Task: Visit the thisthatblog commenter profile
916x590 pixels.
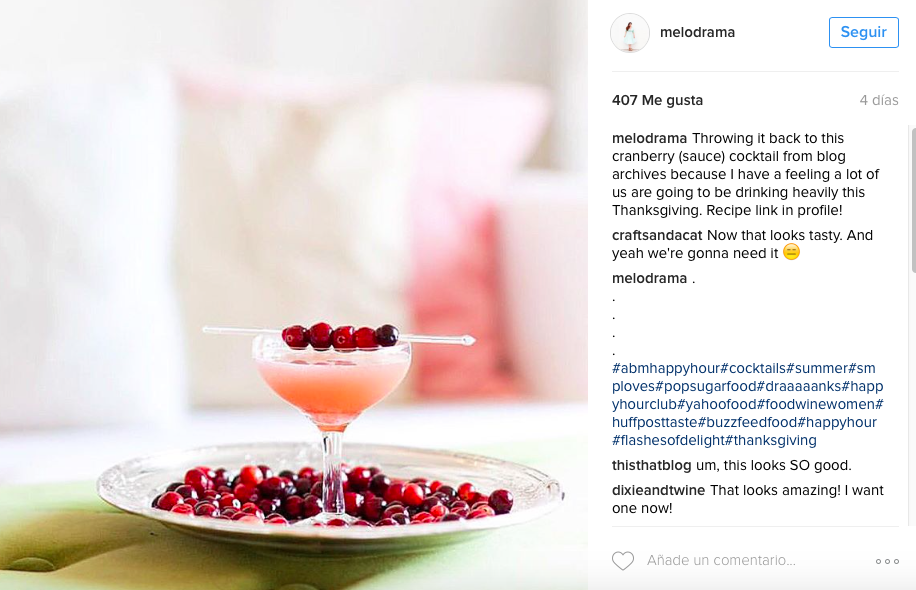Action: [x=651, y=465]
